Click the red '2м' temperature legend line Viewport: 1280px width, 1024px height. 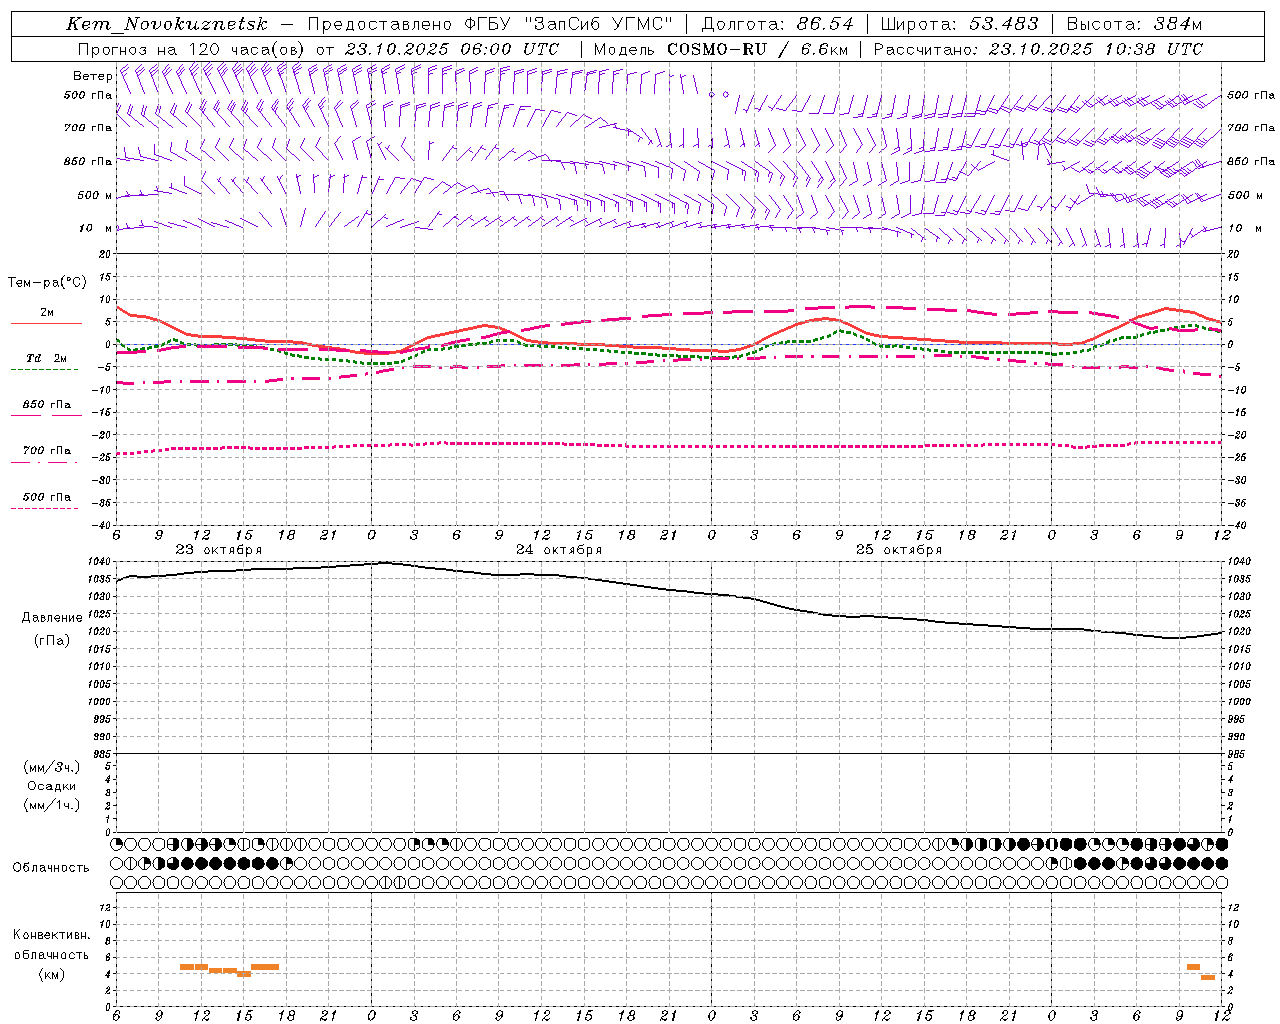(x=46, y=323)
